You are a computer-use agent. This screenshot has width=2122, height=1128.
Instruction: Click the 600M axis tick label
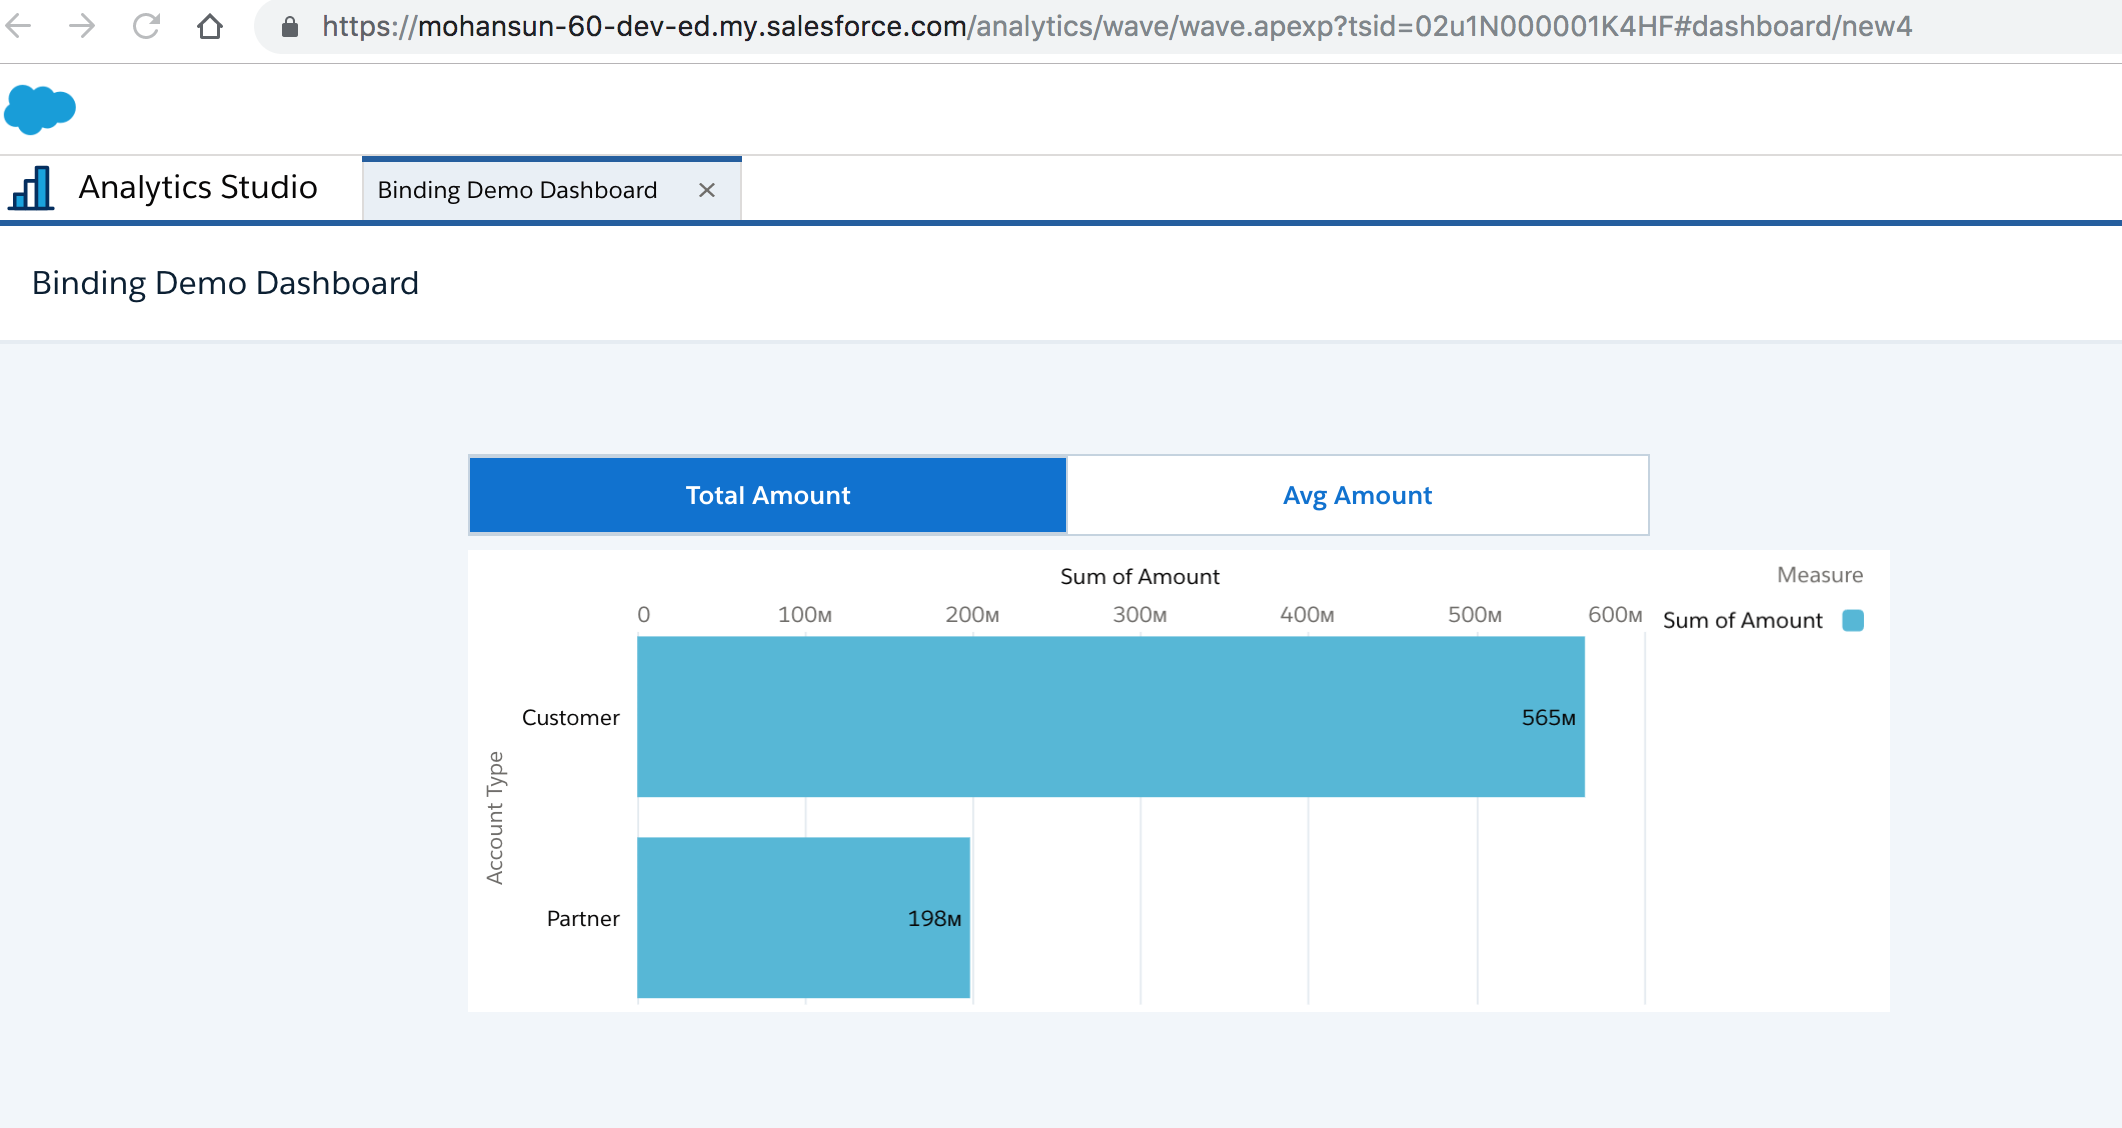1615,615
